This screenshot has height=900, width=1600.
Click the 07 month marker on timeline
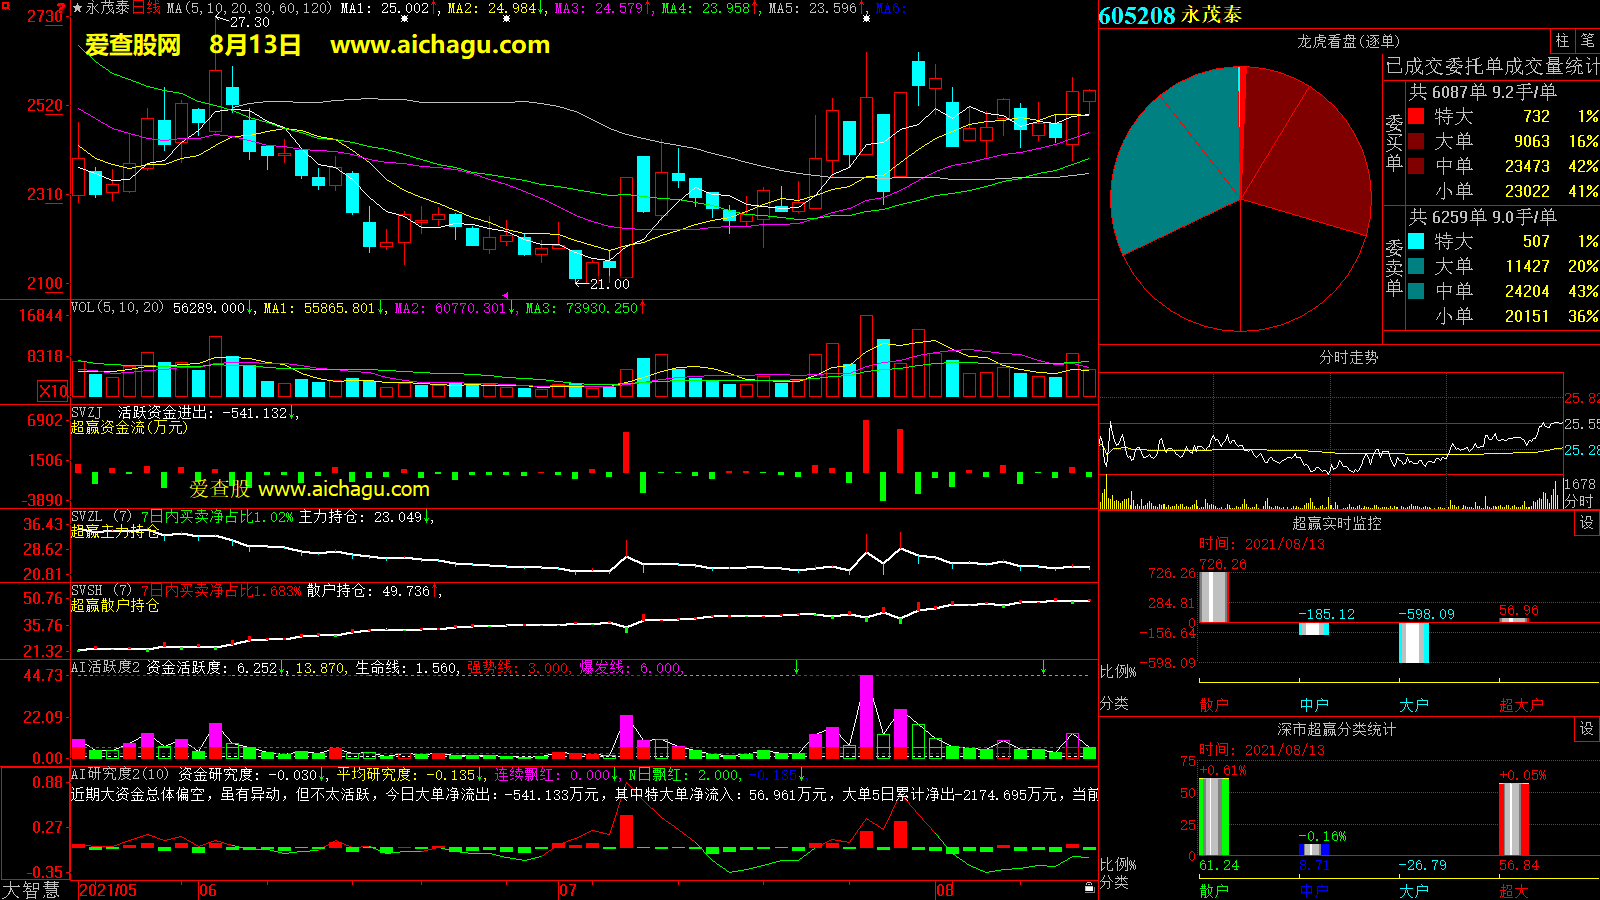(567, 890)
